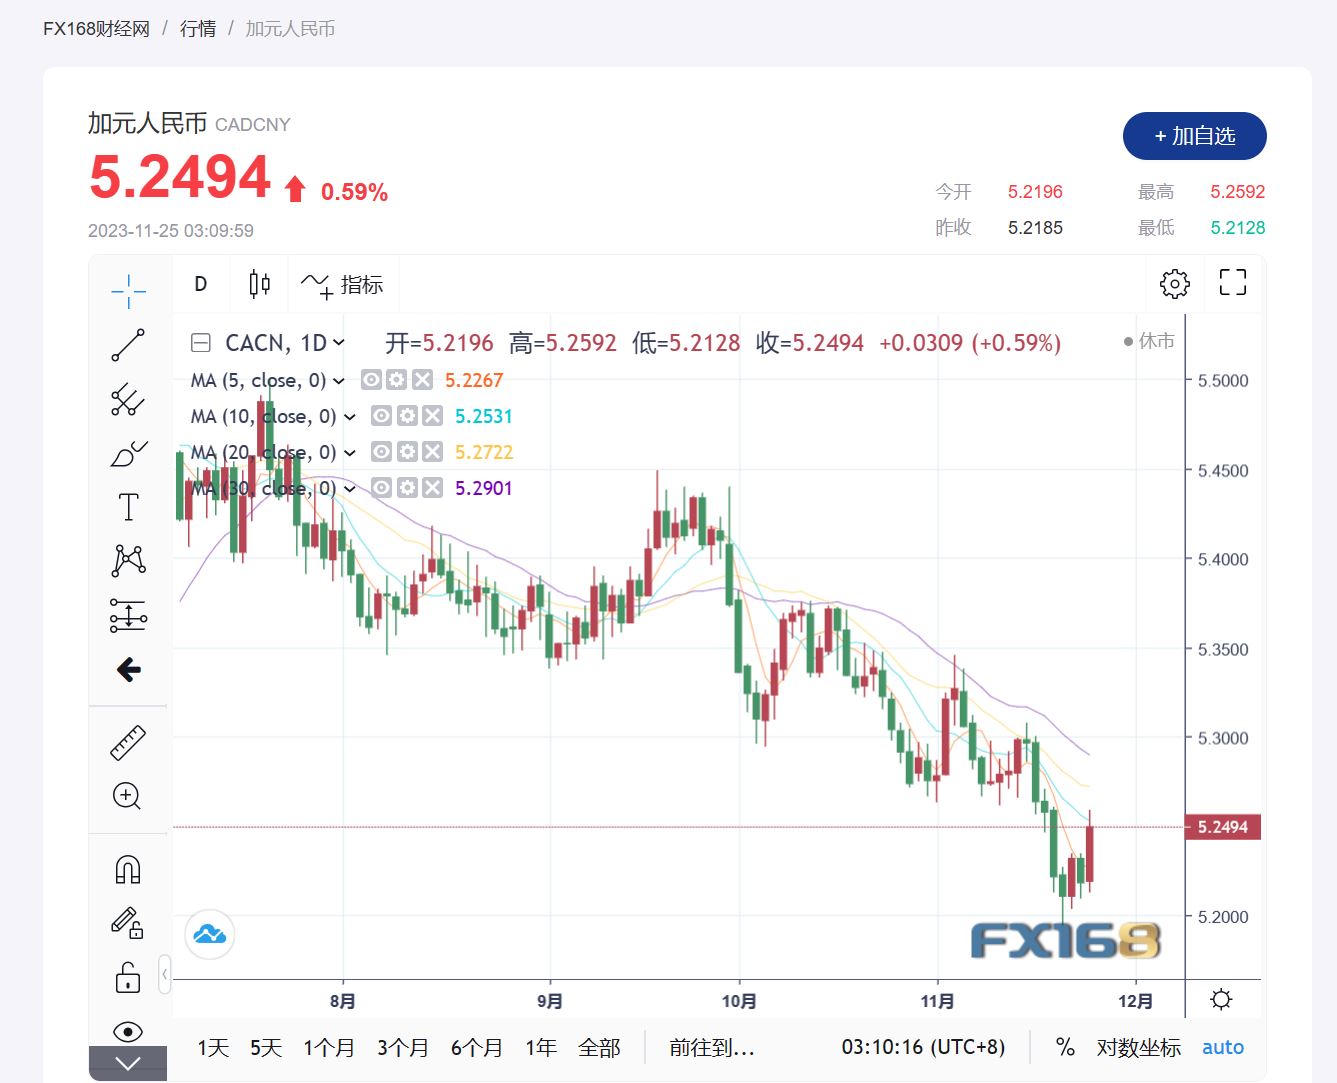Click the 加自选 button

(x=1194, y=136)
